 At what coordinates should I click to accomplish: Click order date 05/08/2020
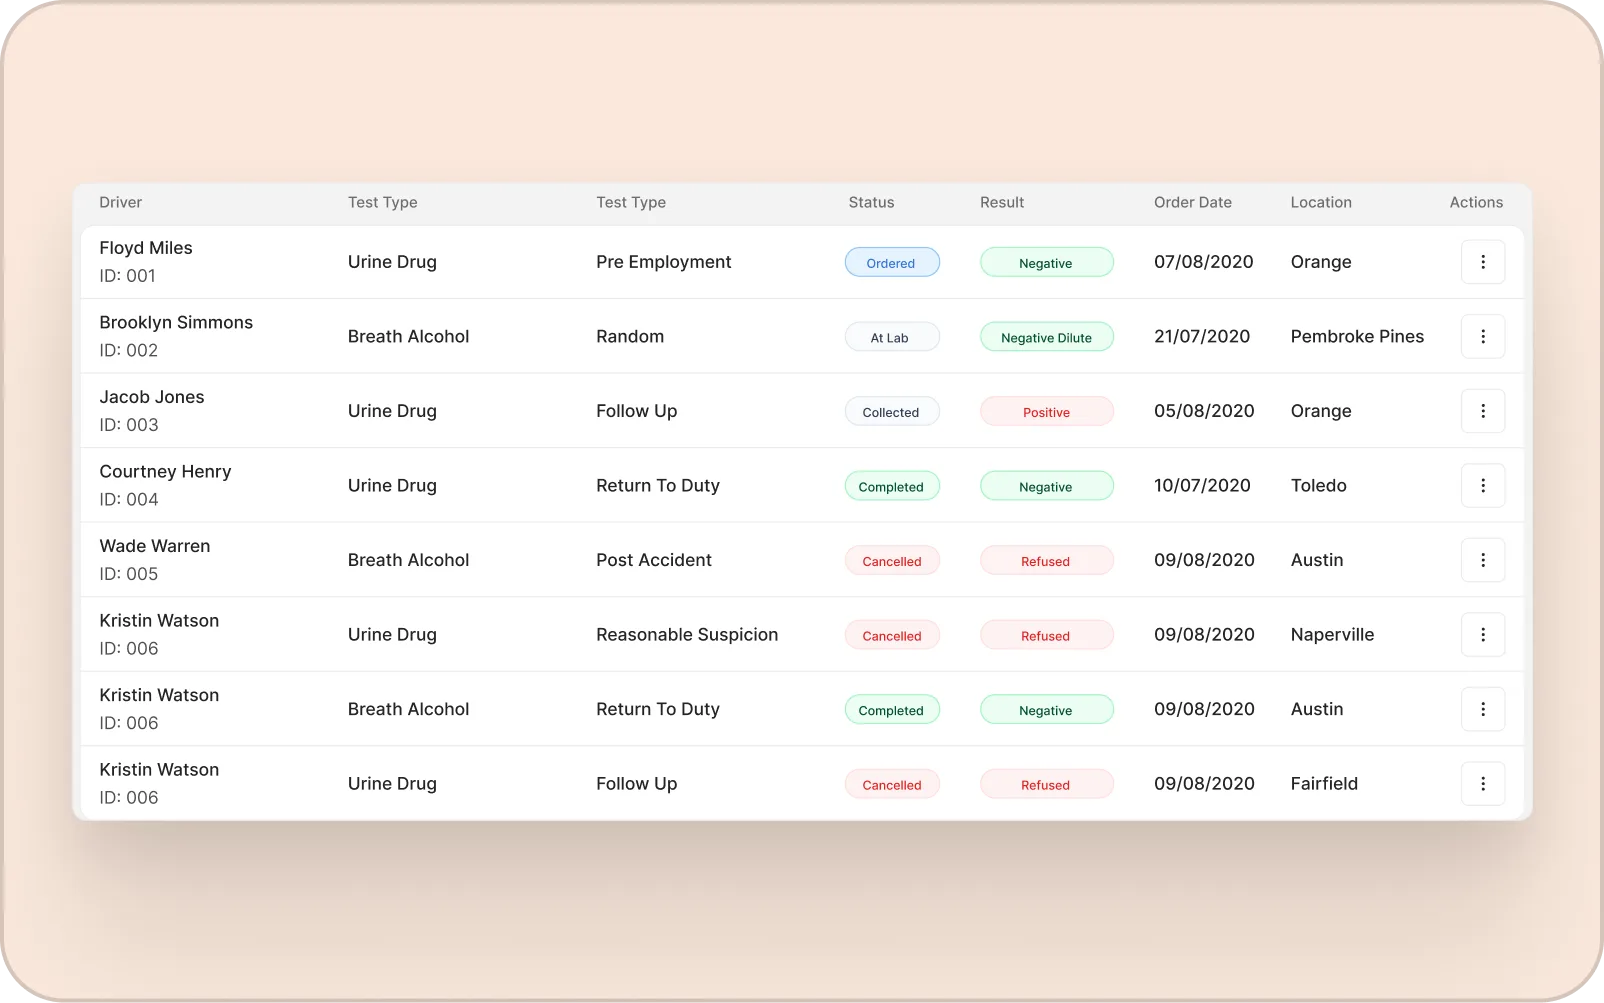1204,411
